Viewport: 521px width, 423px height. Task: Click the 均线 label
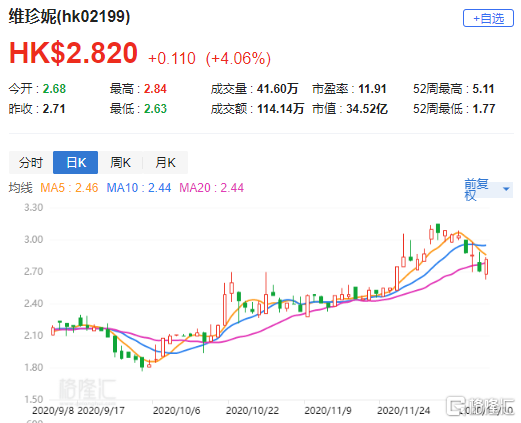point(21,188)
